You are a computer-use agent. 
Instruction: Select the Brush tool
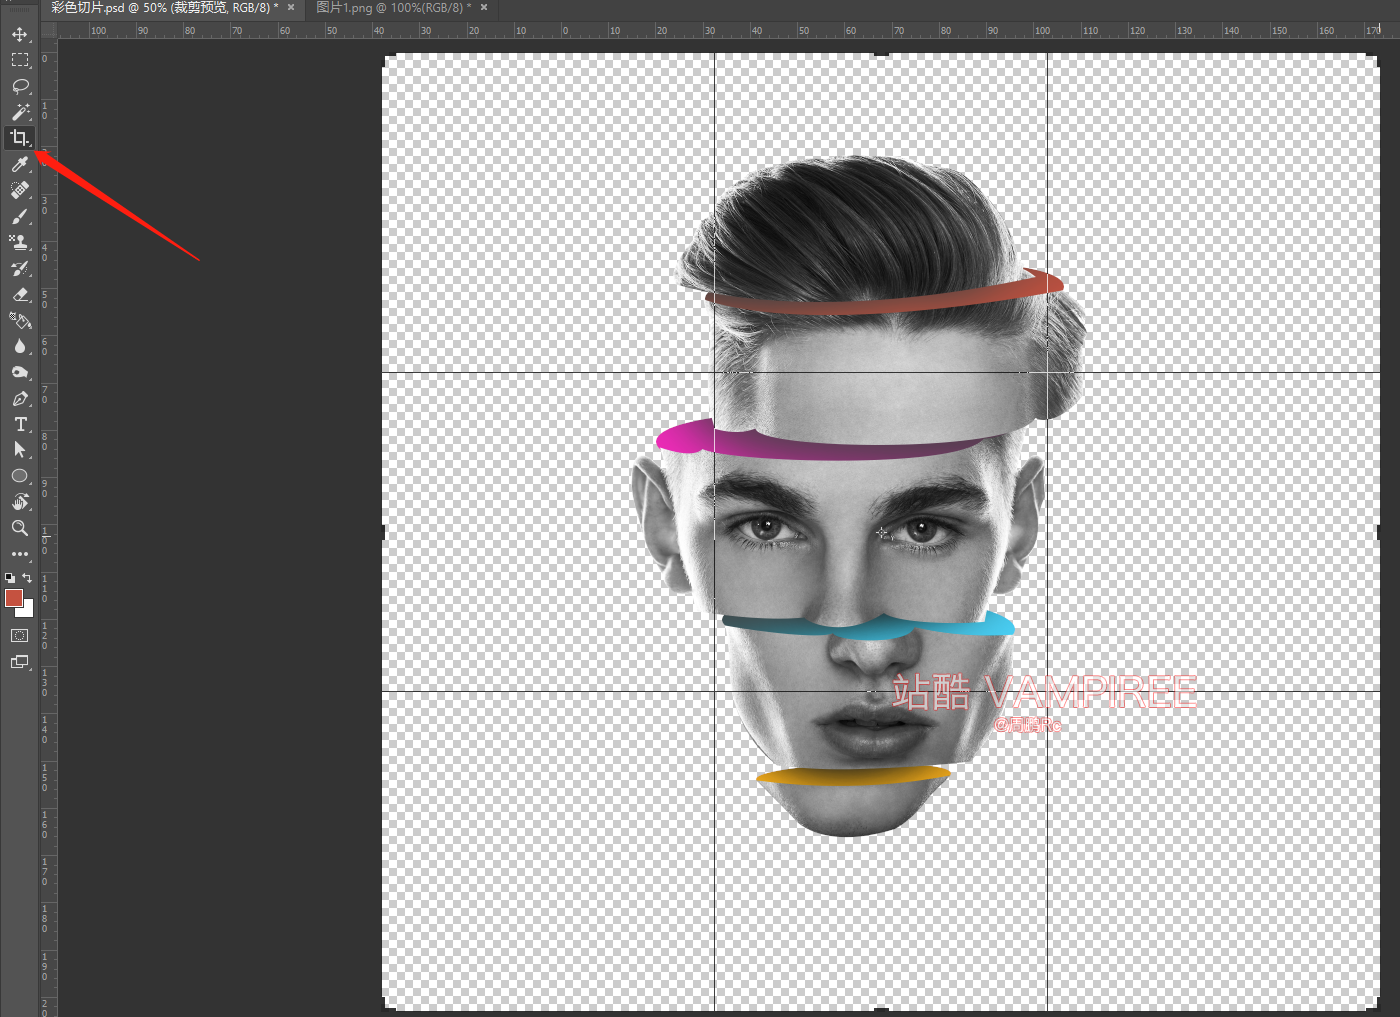pyautogui.click(x=19, y=216)
